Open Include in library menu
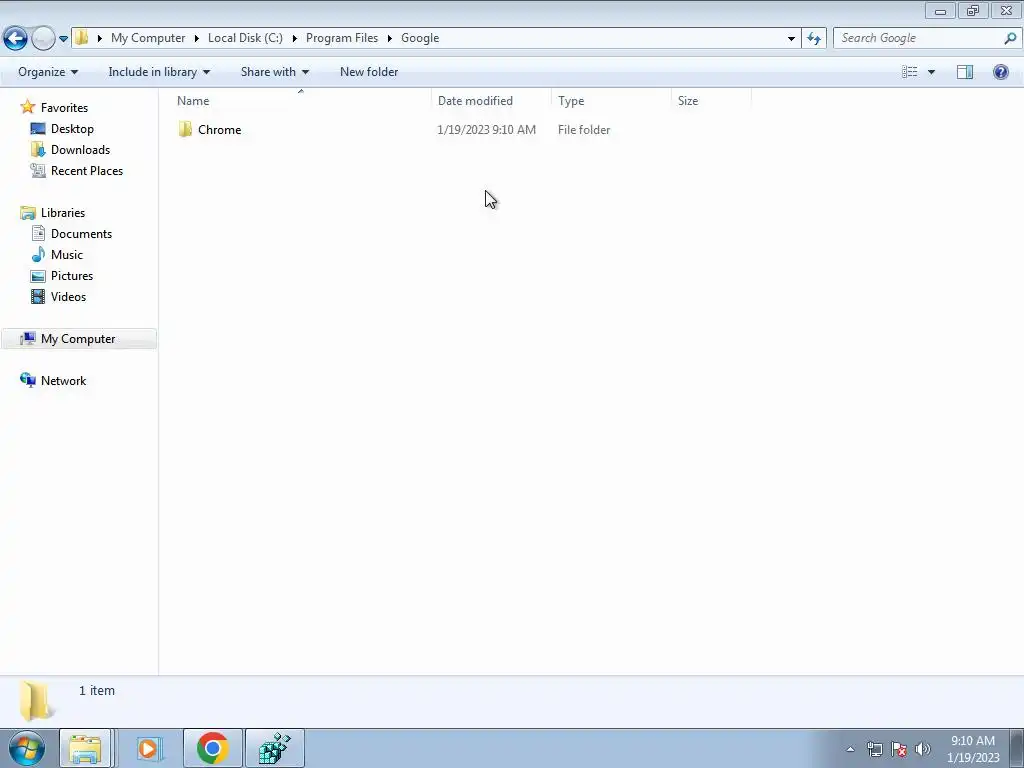This screenshot has height=768, width=1024. coord(159,72)
